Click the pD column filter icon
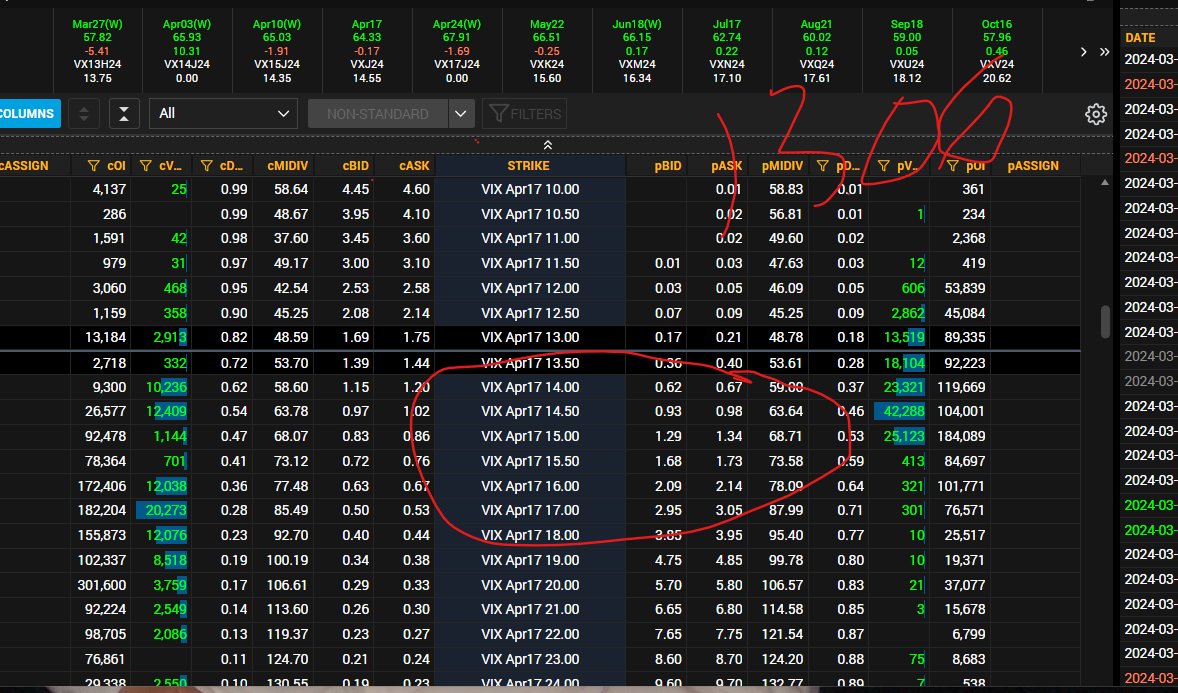 (823, 166)
